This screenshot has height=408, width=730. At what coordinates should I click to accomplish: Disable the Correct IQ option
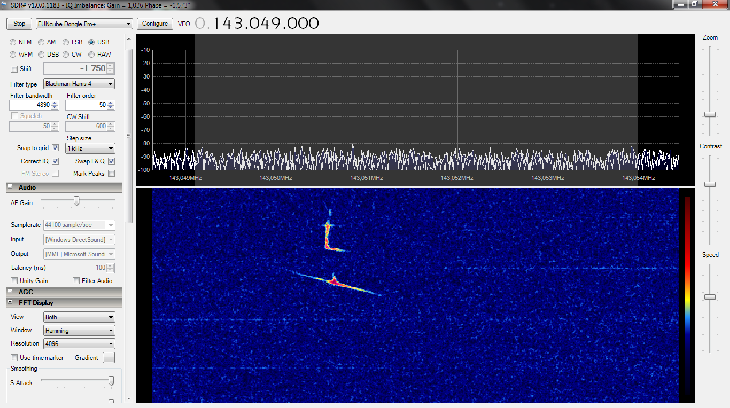tap(55, 160)
